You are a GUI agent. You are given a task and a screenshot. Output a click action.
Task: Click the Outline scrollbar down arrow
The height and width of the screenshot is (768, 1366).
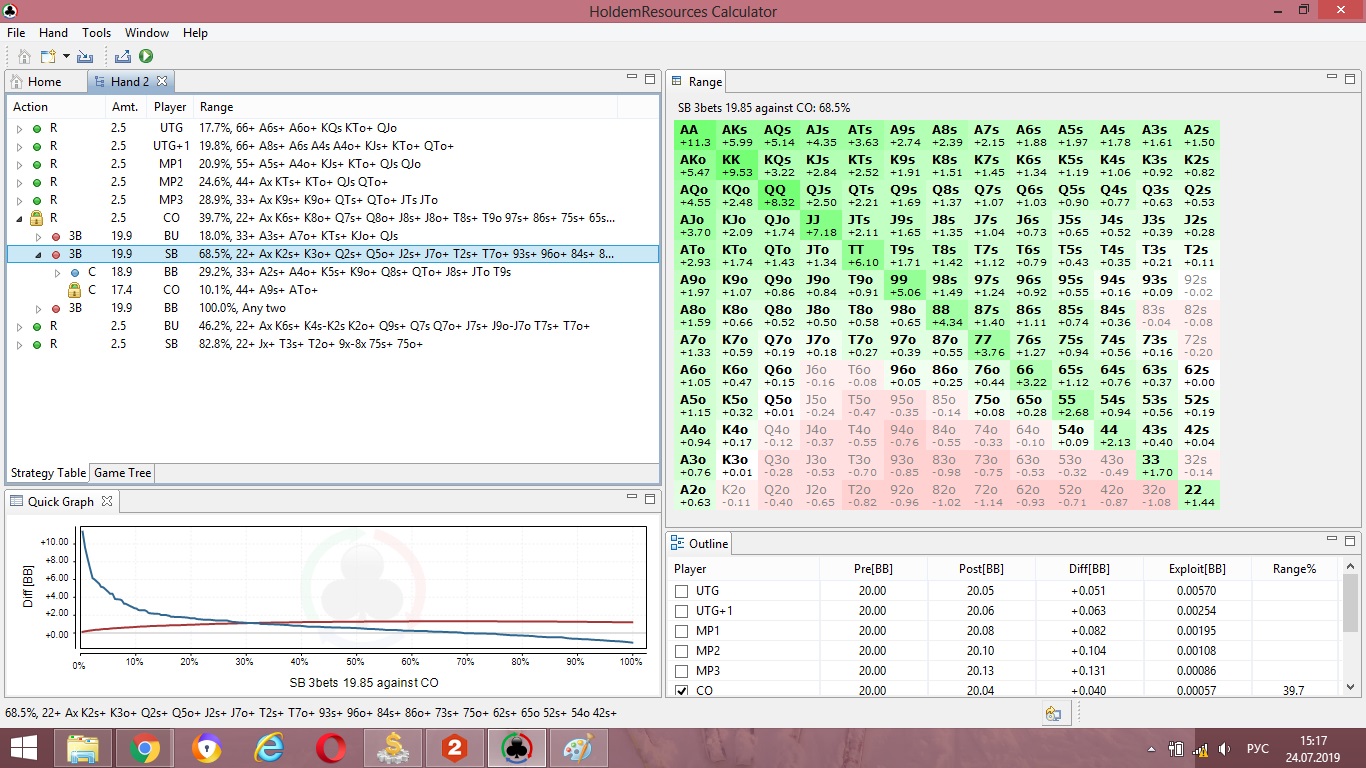tap(1351, 687)
